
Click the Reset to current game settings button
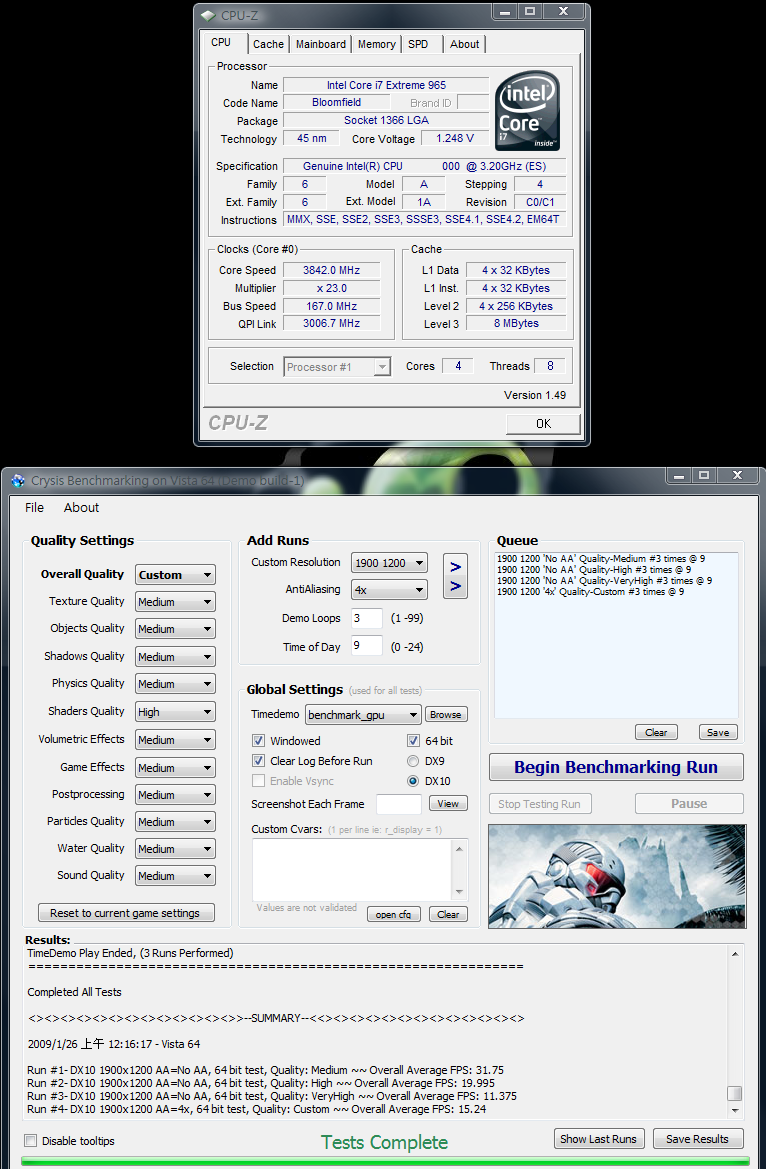[125, 913]
